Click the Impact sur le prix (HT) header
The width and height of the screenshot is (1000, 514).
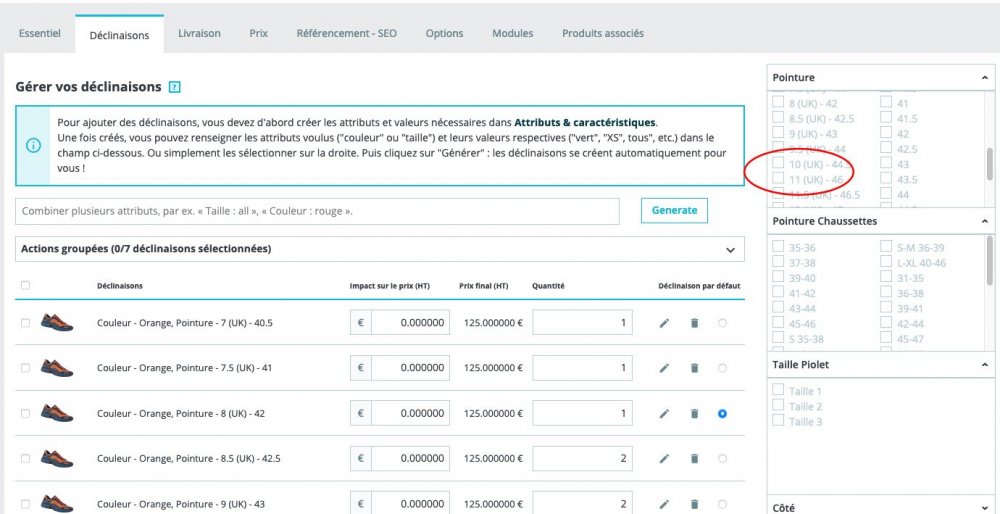390,286
